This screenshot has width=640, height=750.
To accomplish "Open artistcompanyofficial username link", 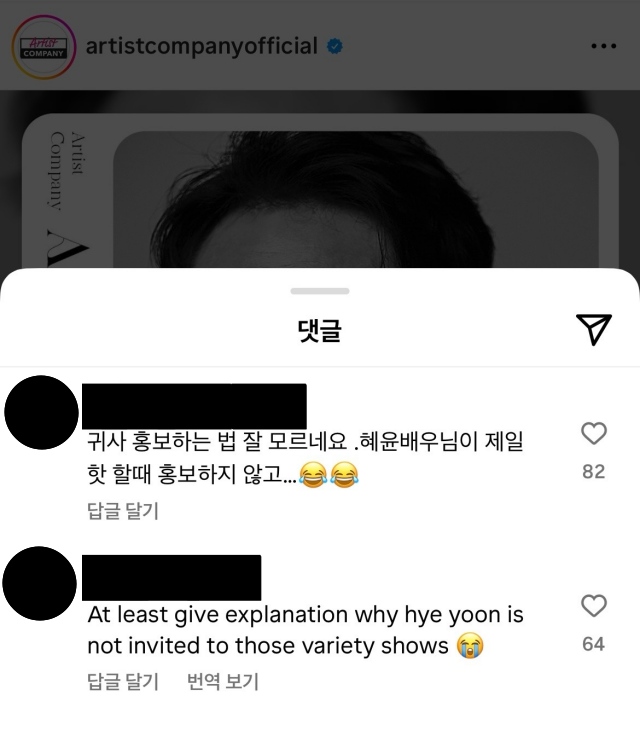I will [201, 46].
